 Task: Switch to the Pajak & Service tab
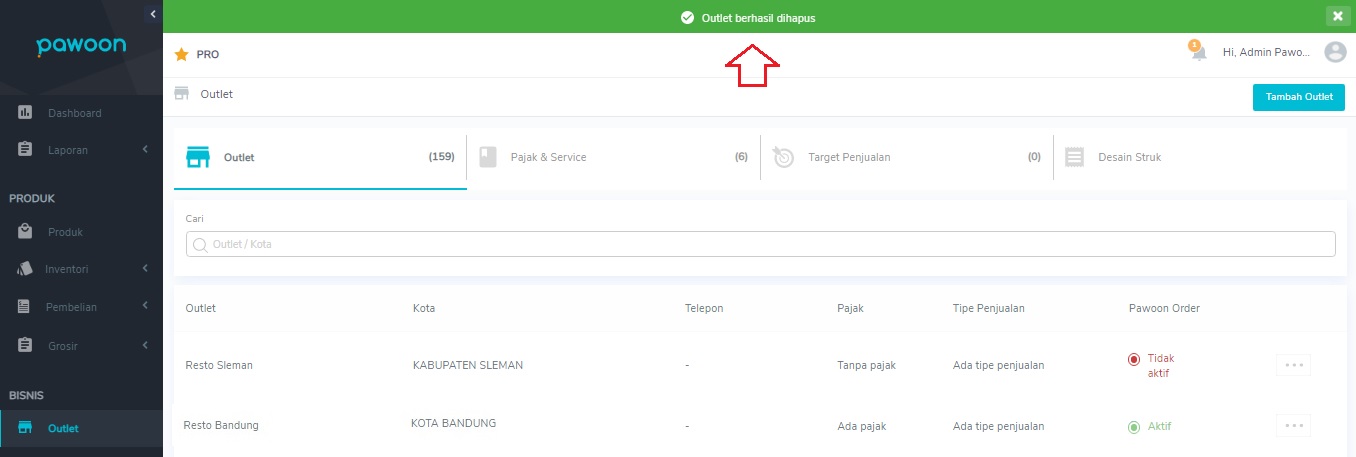(614, 157)
